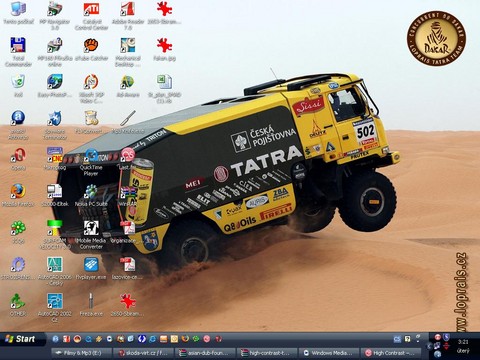
Task: Click the CS language indicator in taskbar
Action: coord(397,339)
